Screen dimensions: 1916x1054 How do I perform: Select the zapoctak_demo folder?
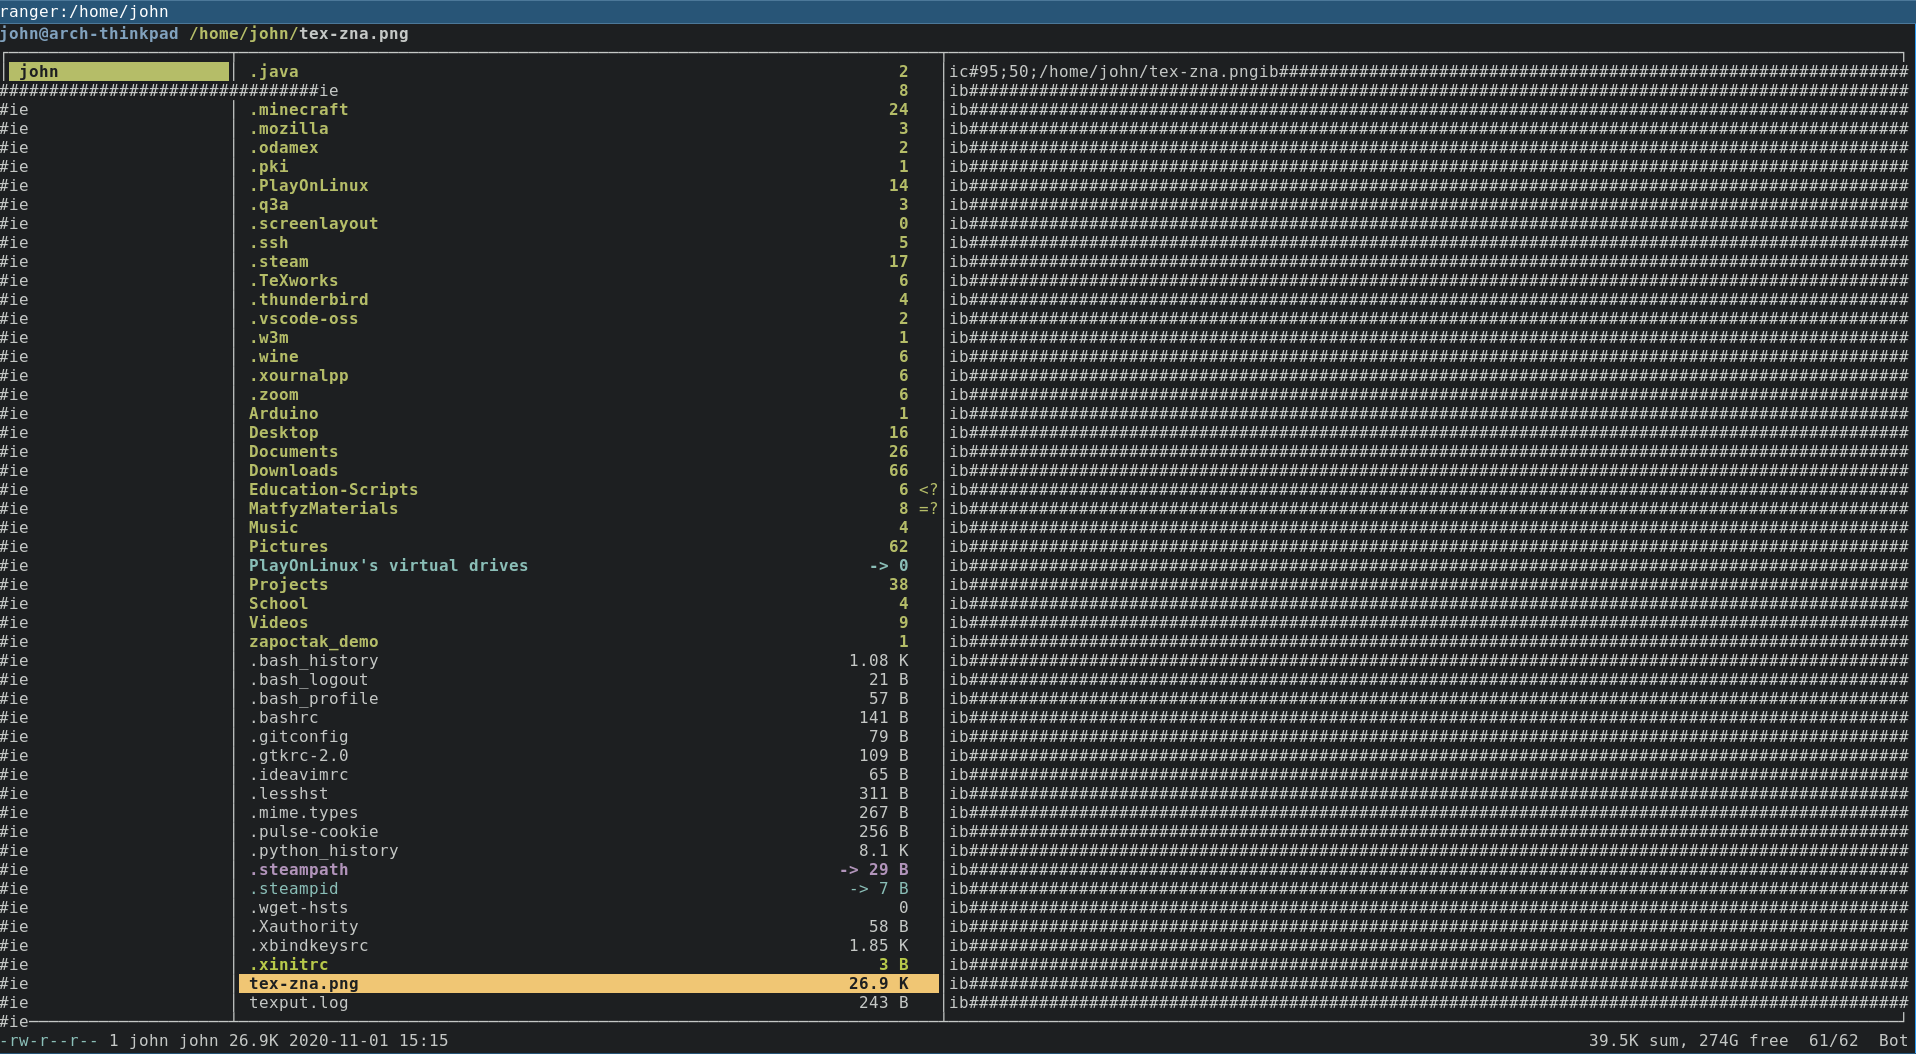coord(588,641)
